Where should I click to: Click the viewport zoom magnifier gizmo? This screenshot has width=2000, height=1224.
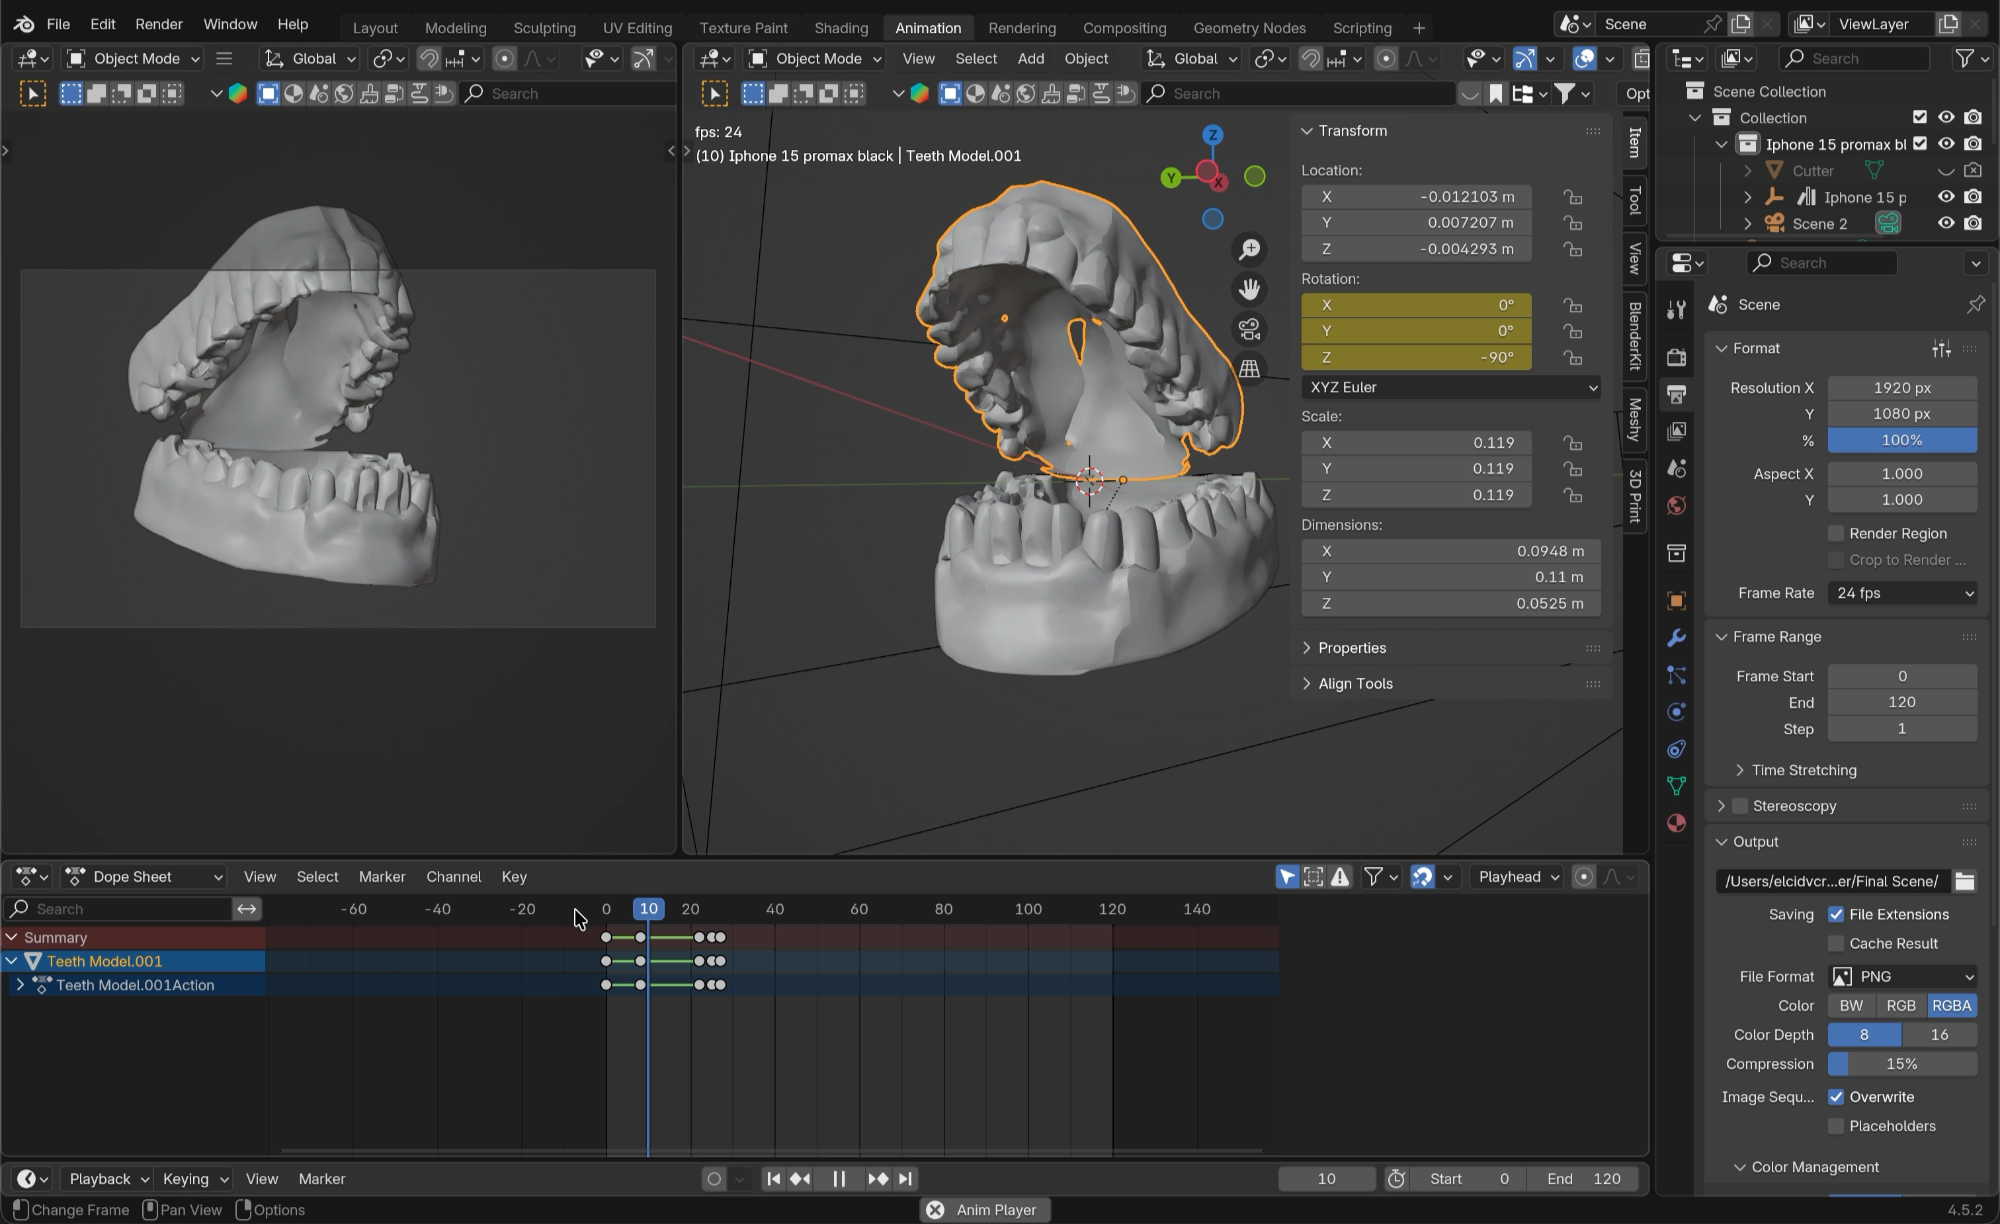1250,249
